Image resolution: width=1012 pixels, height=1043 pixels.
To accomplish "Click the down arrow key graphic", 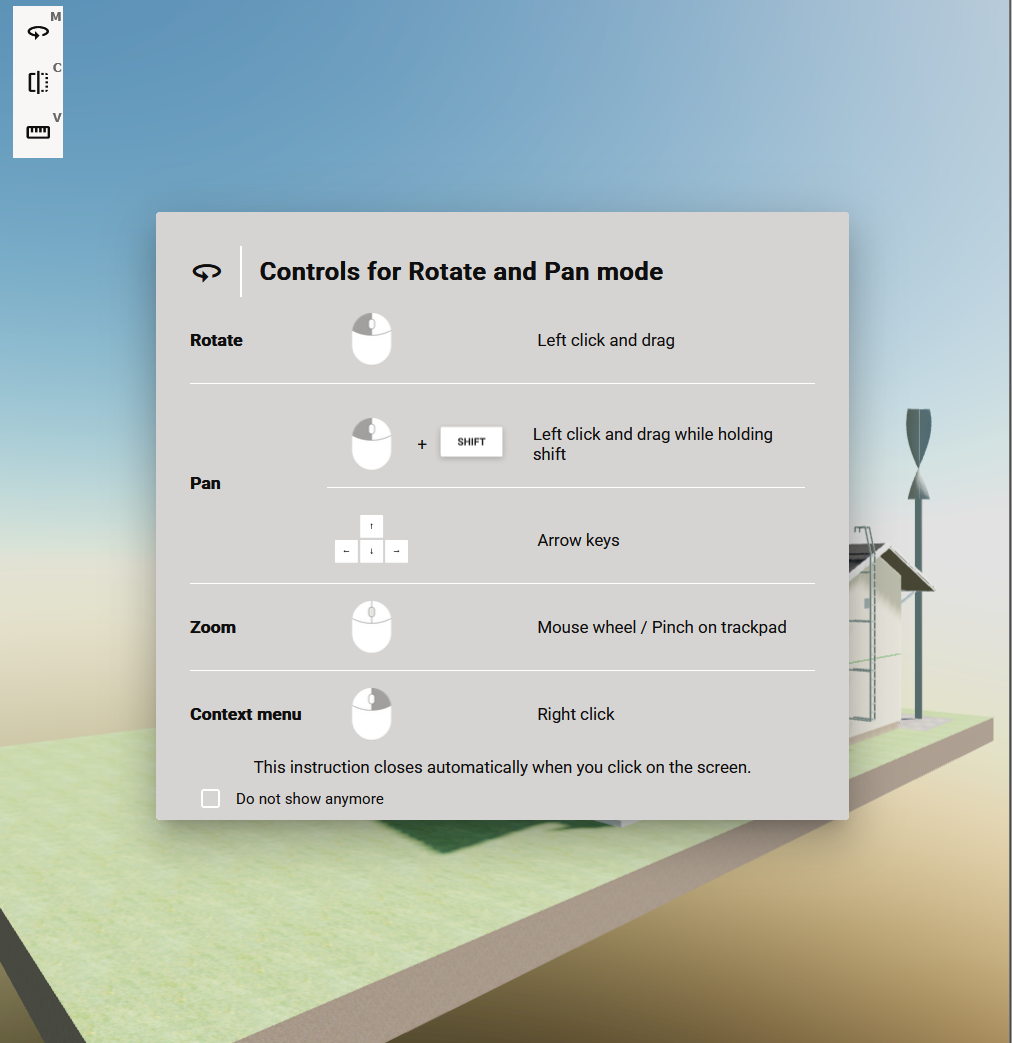I will 371,551.
